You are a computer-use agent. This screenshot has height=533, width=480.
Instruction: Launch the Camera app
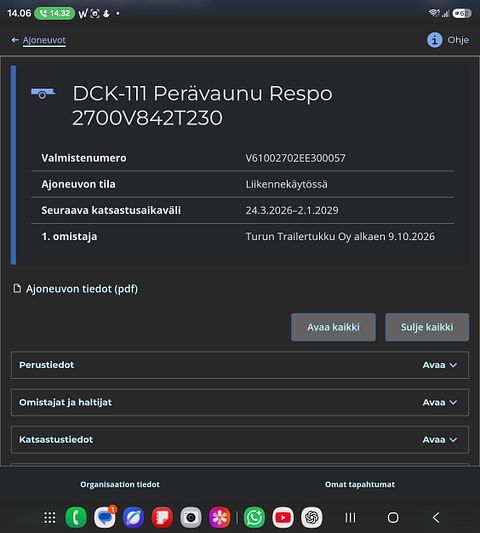(191, 517)
